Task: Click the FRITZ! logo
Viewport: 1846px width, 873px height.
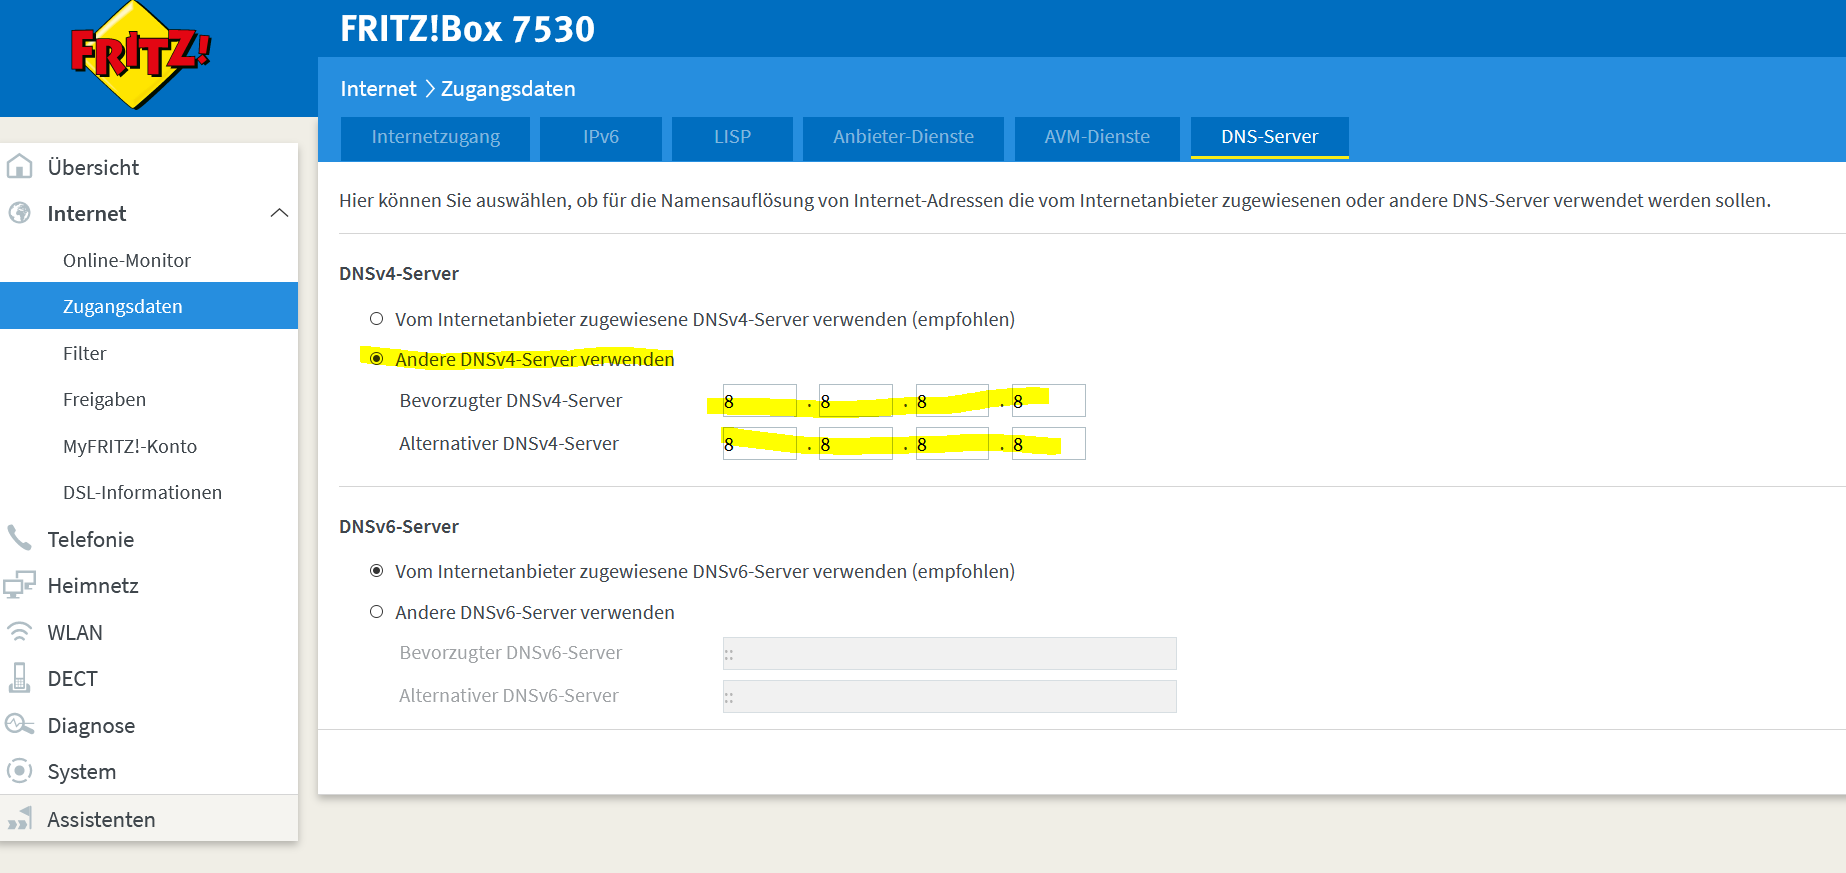Action: [140, 54]
